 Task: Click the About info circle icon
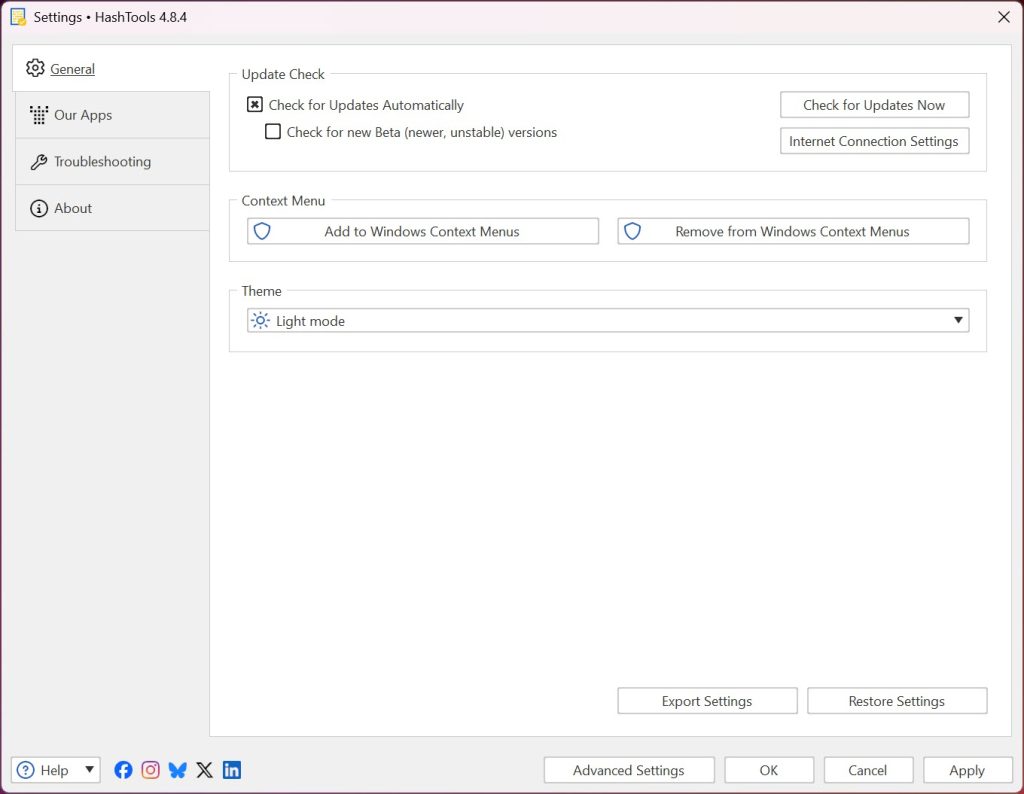(x=39, y=208)
